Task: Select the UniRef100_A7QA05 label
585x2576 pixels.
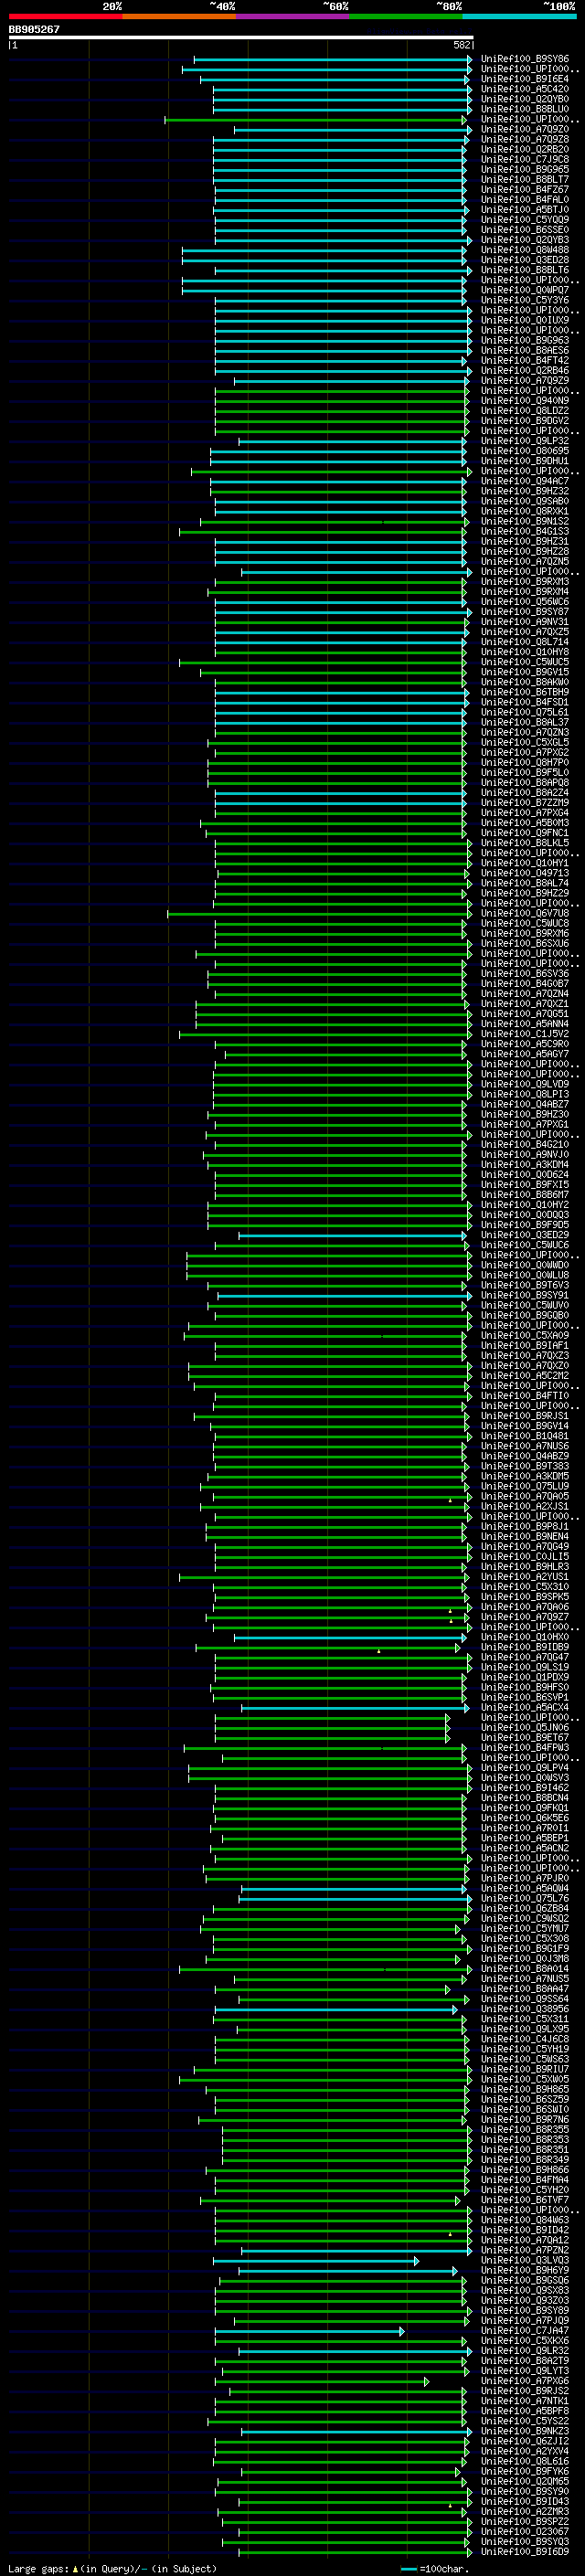Action: 525,1496
